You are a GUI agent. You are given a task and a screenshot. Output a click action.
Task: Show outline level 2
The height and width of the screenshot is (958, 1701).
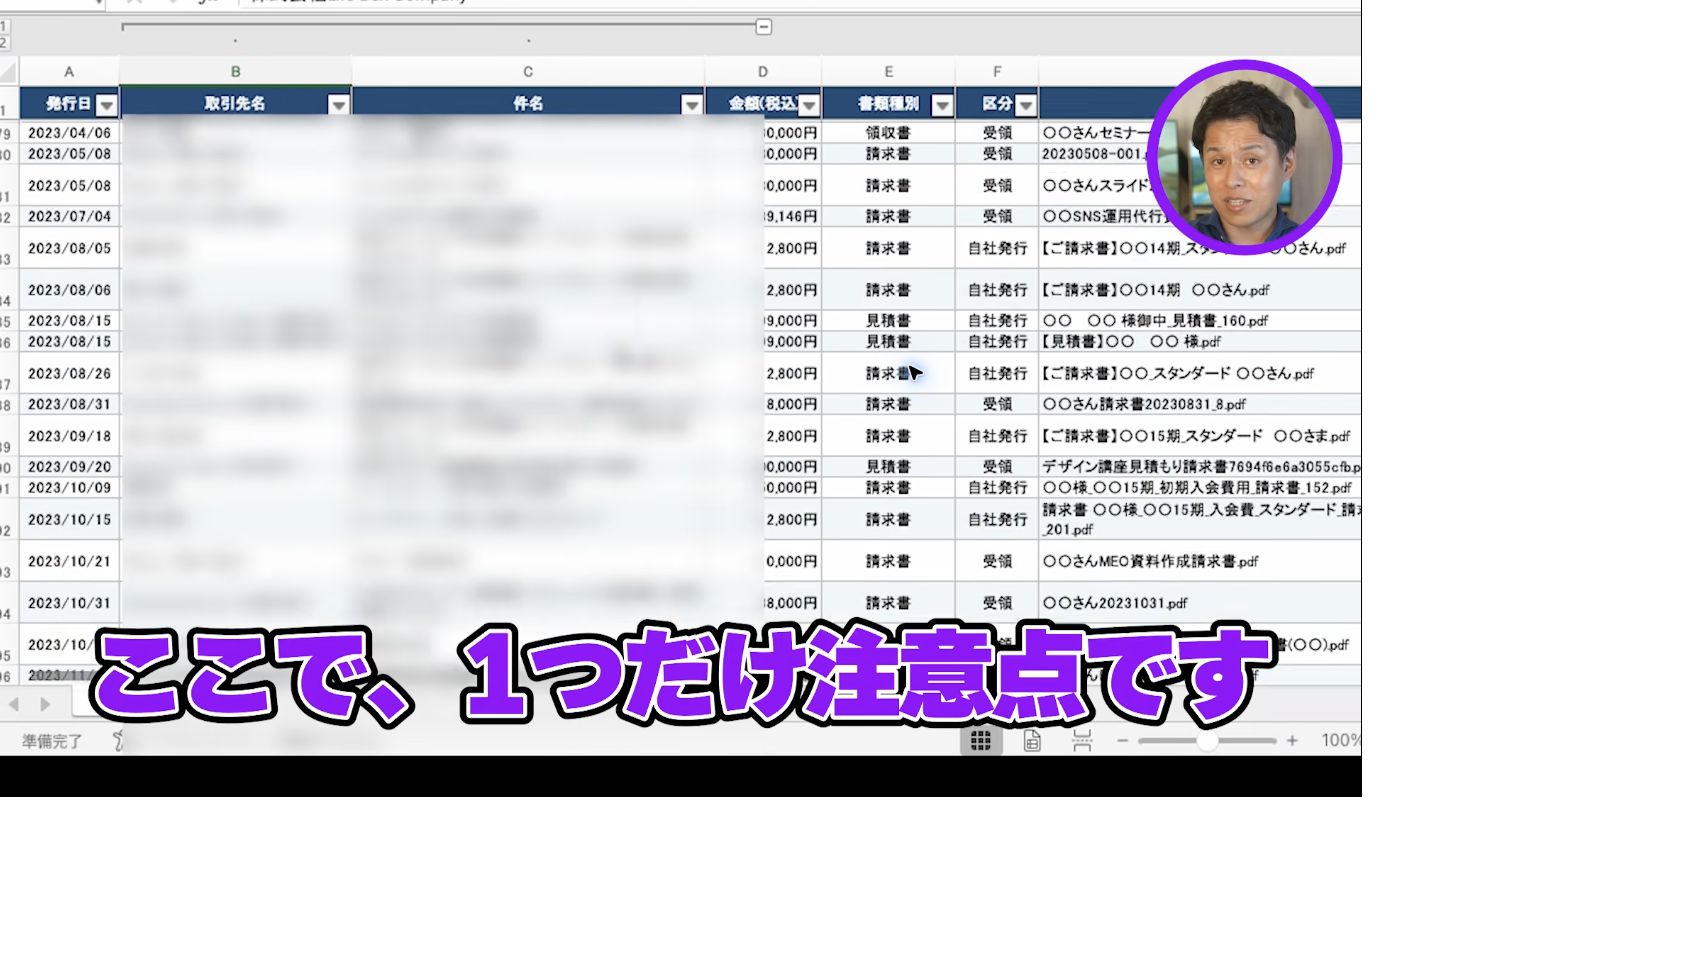click(4, 43)
